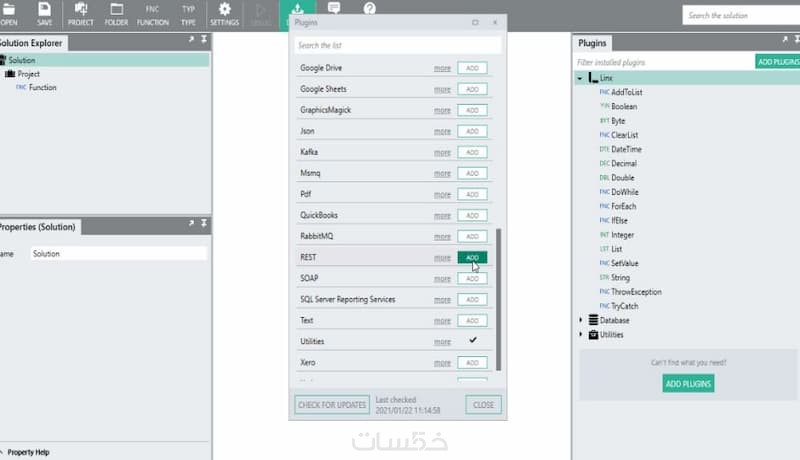The width and height of the screenshot is (800, 460).
Task: Select ThrowException function in Linx plugins
Action: (631, 292)
